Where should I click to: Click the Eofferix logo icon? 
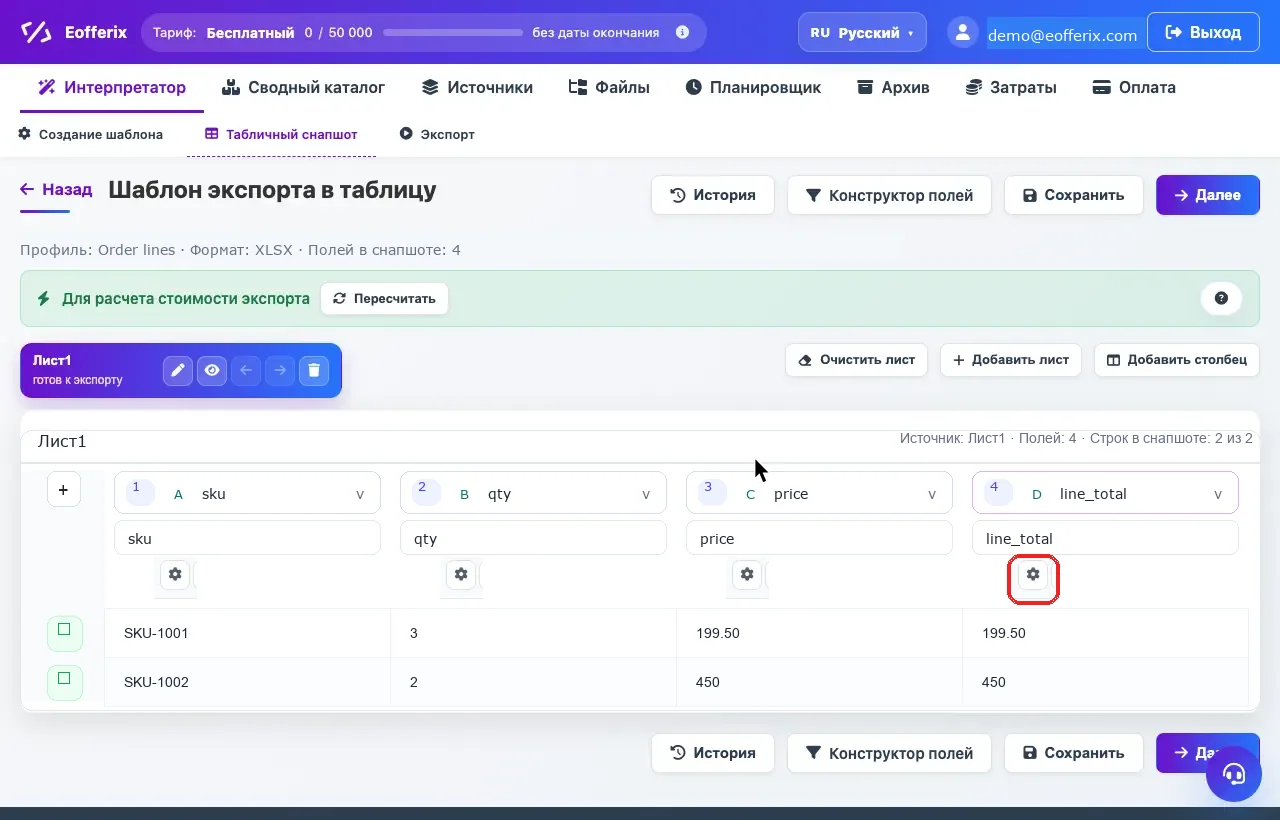(36, 32)
